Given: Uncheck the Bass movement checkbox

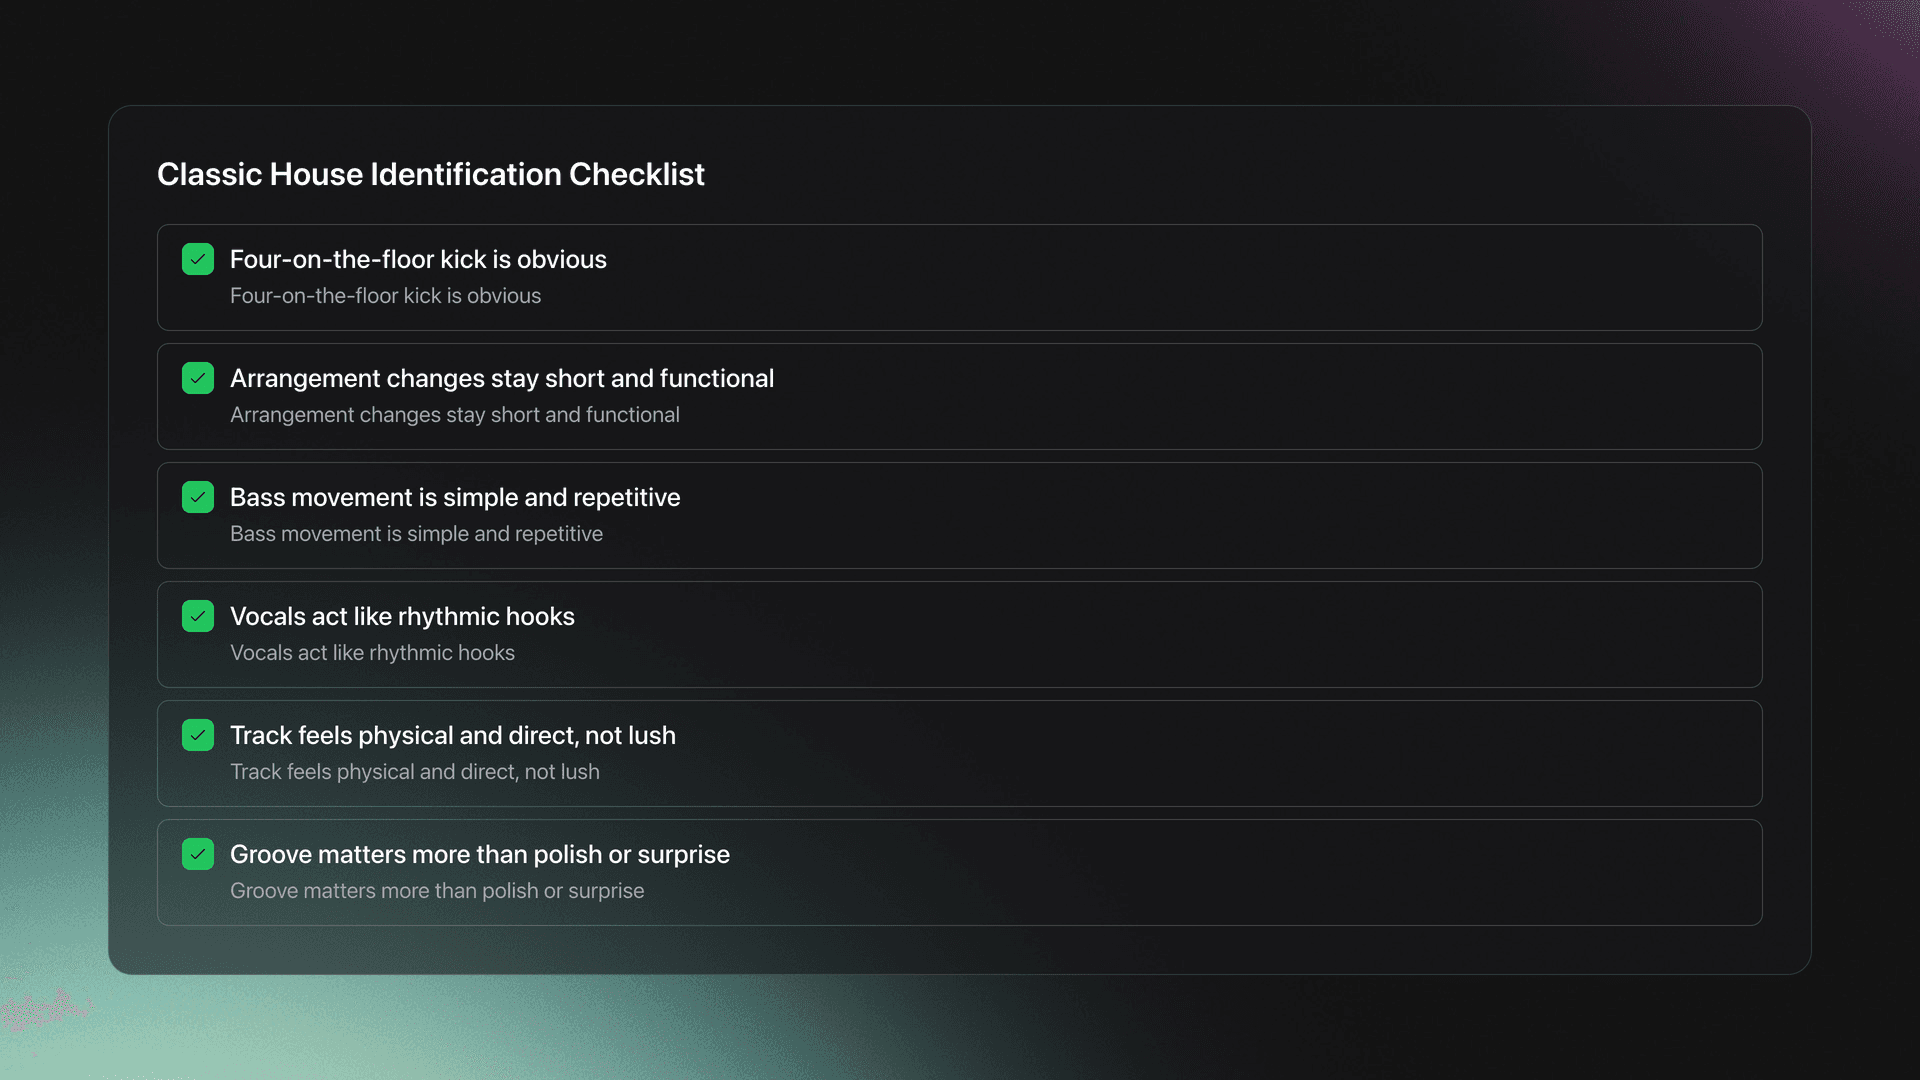Looking at the screenshot, I should (x=198, y=497).
